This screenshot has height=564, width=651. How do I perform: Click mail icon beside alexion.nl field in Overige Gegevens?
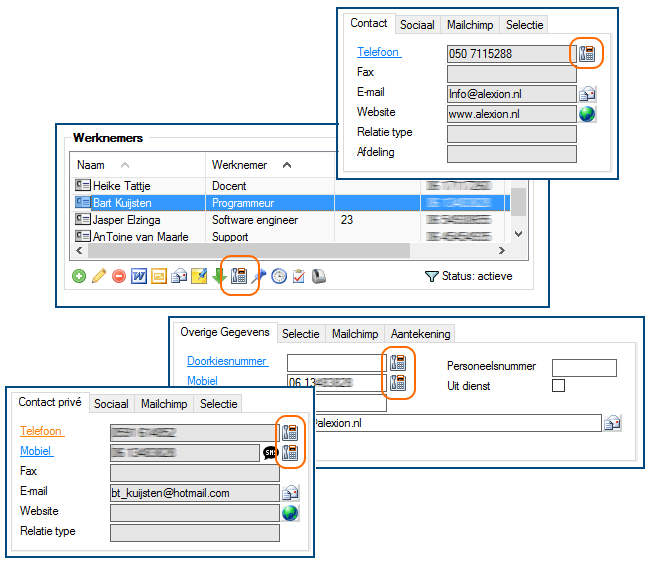612,423
